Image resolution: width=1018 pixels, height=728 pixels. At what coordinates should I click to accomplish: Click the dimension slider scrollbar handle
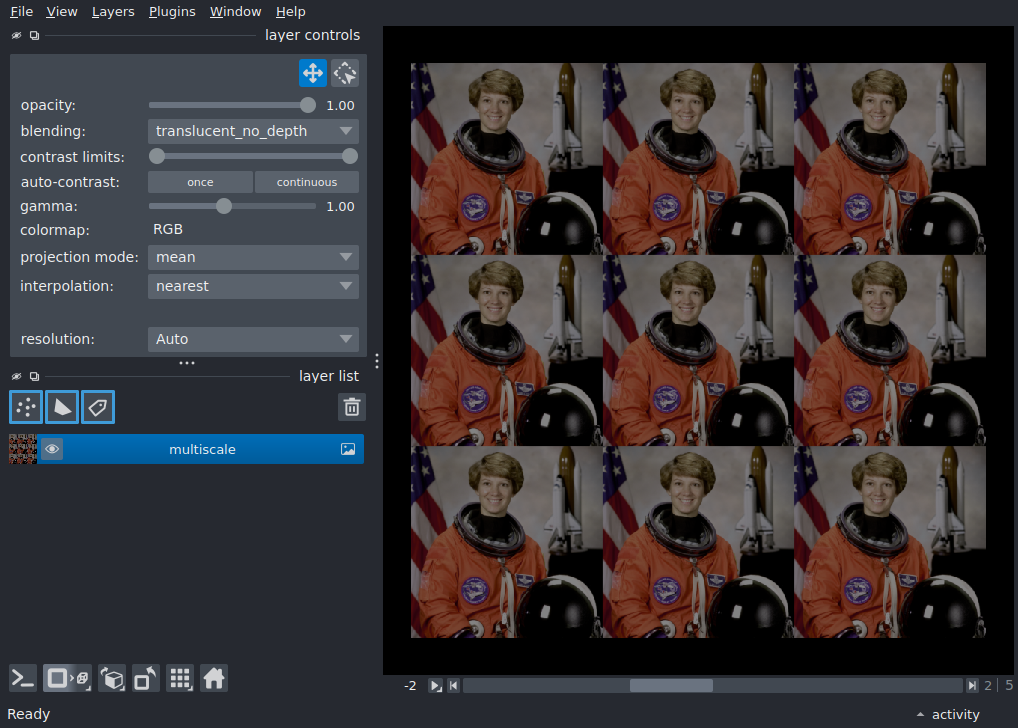click(x=671, y=685)
